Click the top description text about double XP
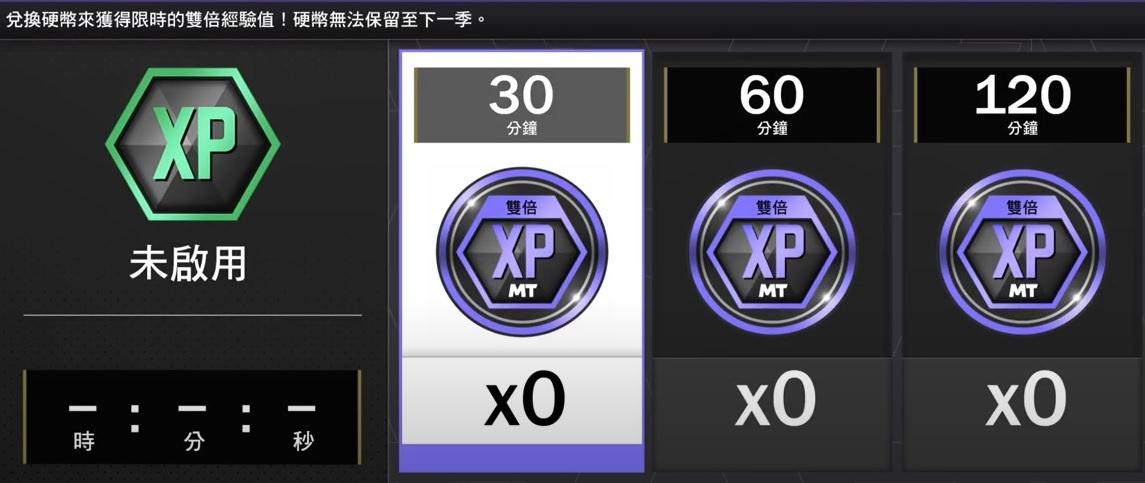The image size is (1145, 483). pyautogui.click(x=245, y=20)
